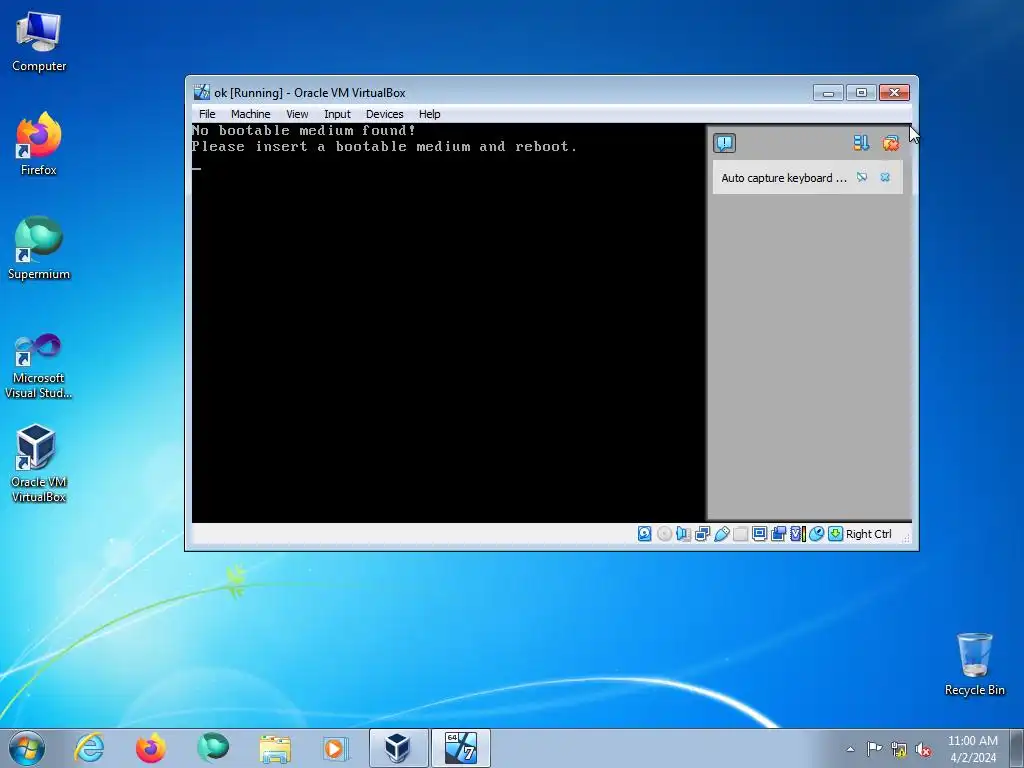Open Internet Explorer from the taskbar
1024x768 pixels.
[x=89, y=748]
